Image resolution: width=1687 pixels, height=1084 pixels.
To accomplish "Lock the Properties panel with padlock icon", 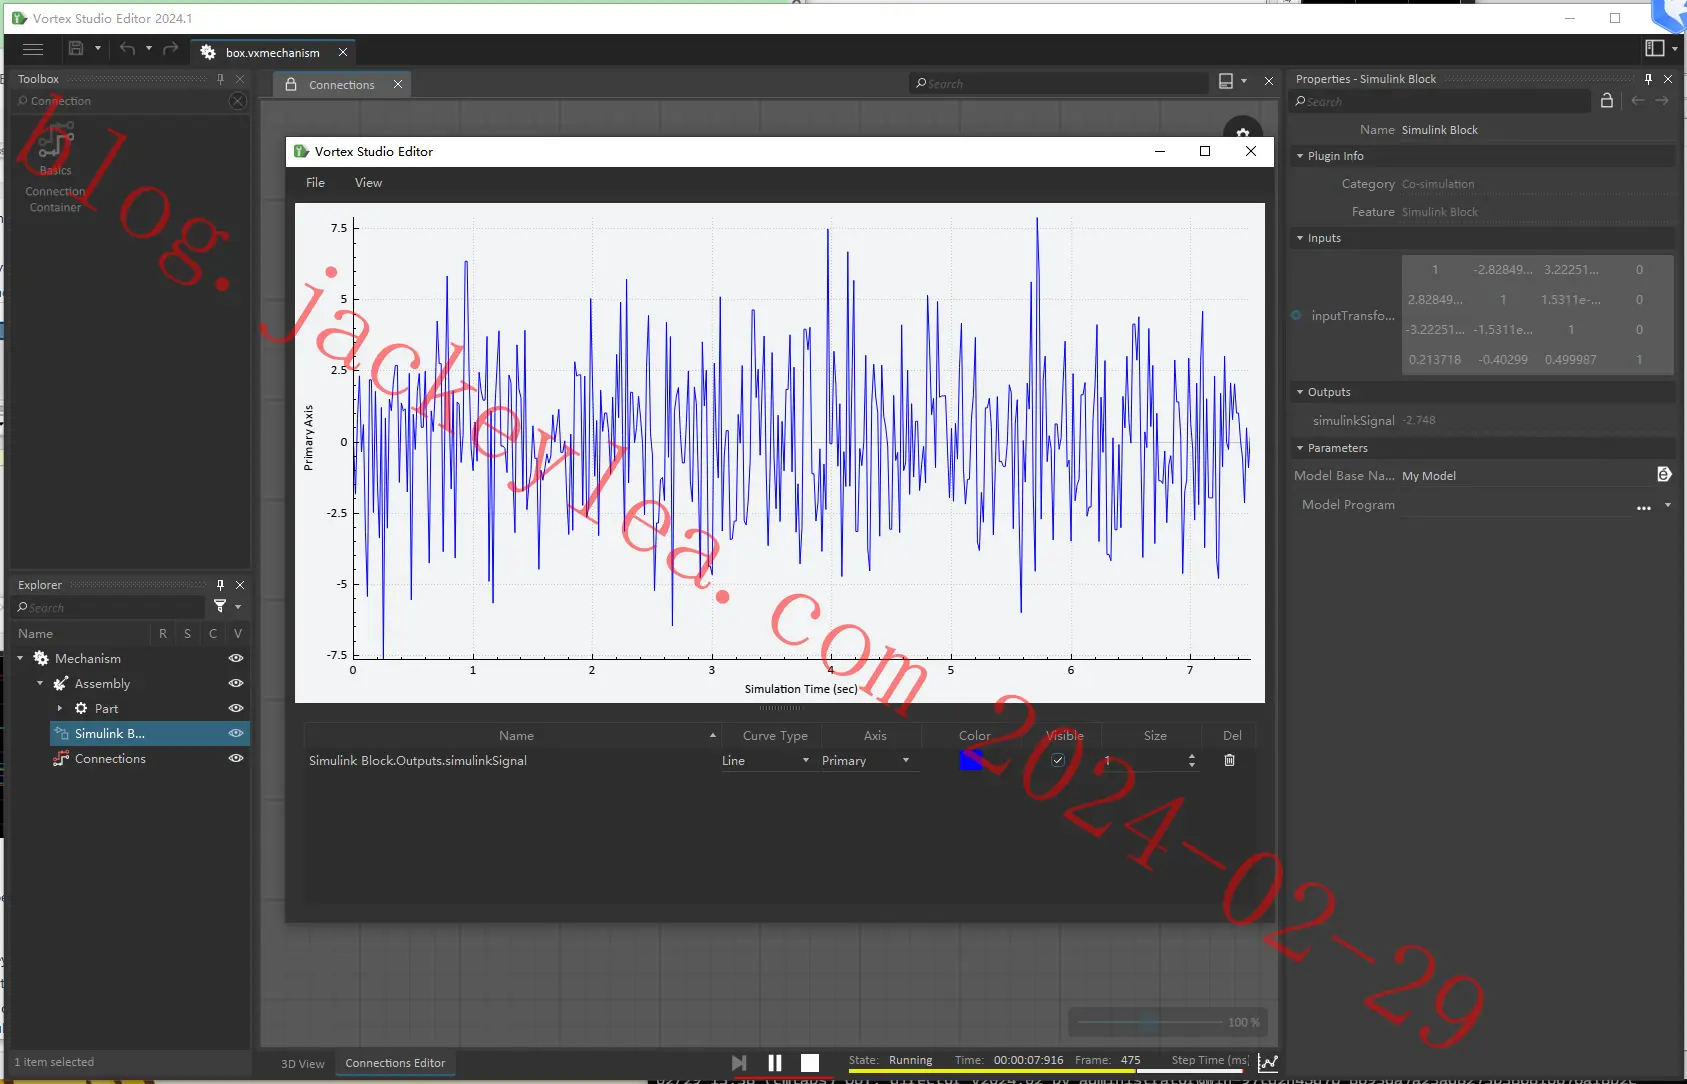I will (x=1607, y=100).
